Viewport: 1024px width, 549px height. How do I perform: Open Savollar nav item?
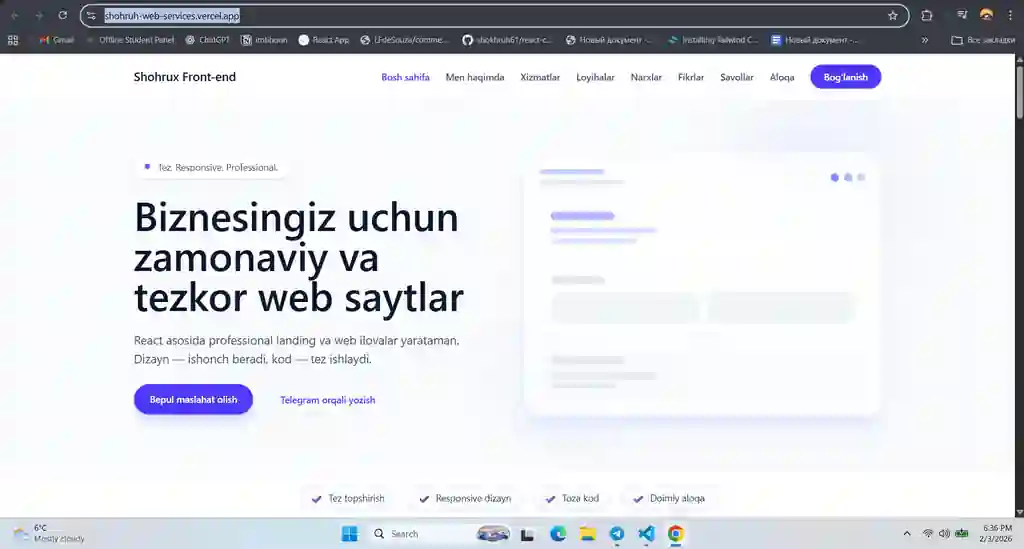pyautogui.click(x=737, y=77)
